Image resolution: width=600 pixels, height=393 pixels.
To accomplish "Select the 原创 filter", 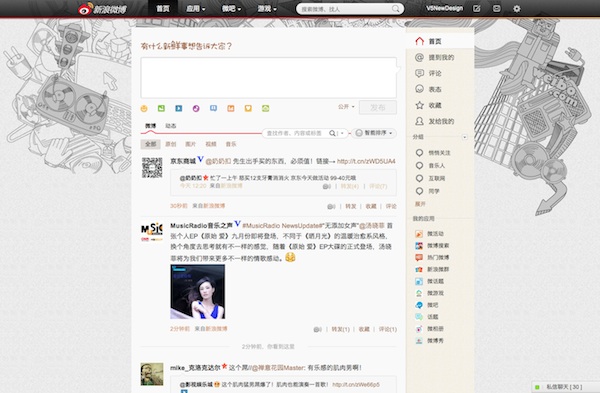I will click(171, 144).
